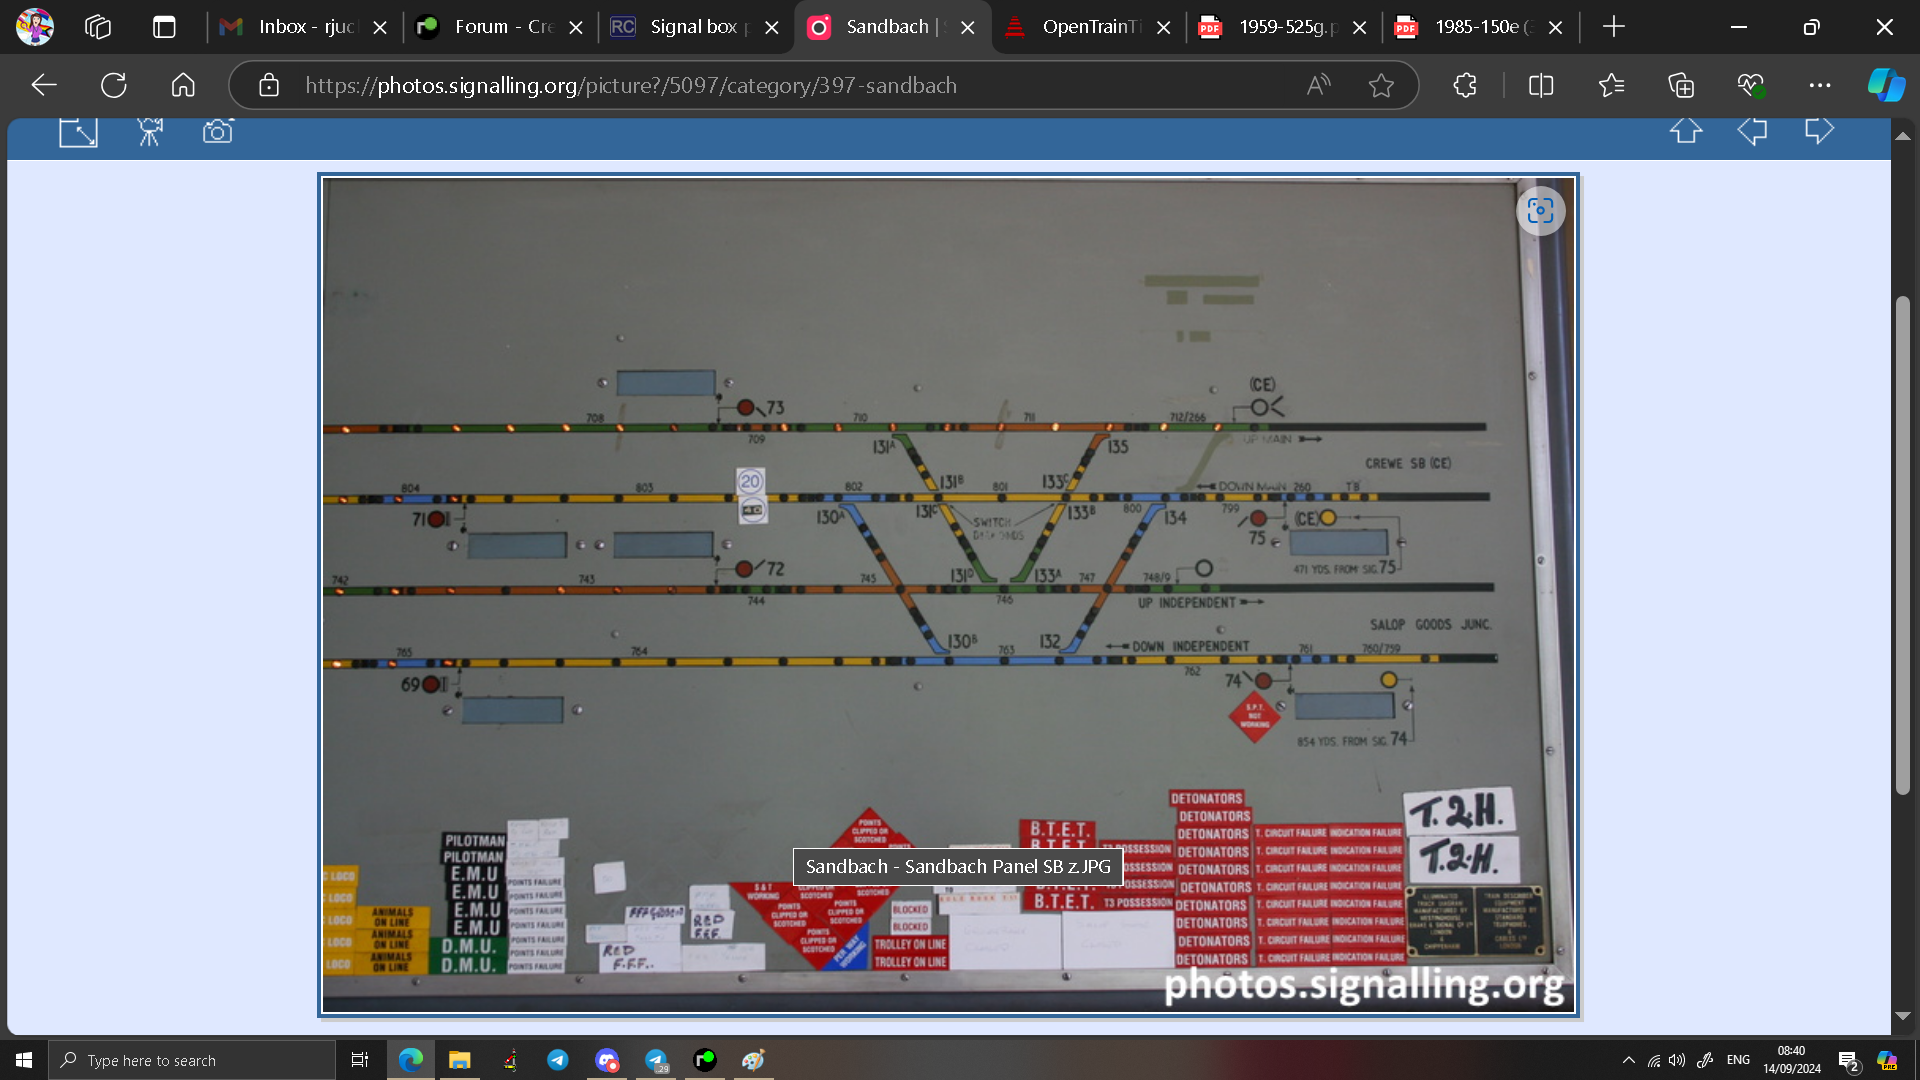Go to next picture arrow

coord(1819,130)
